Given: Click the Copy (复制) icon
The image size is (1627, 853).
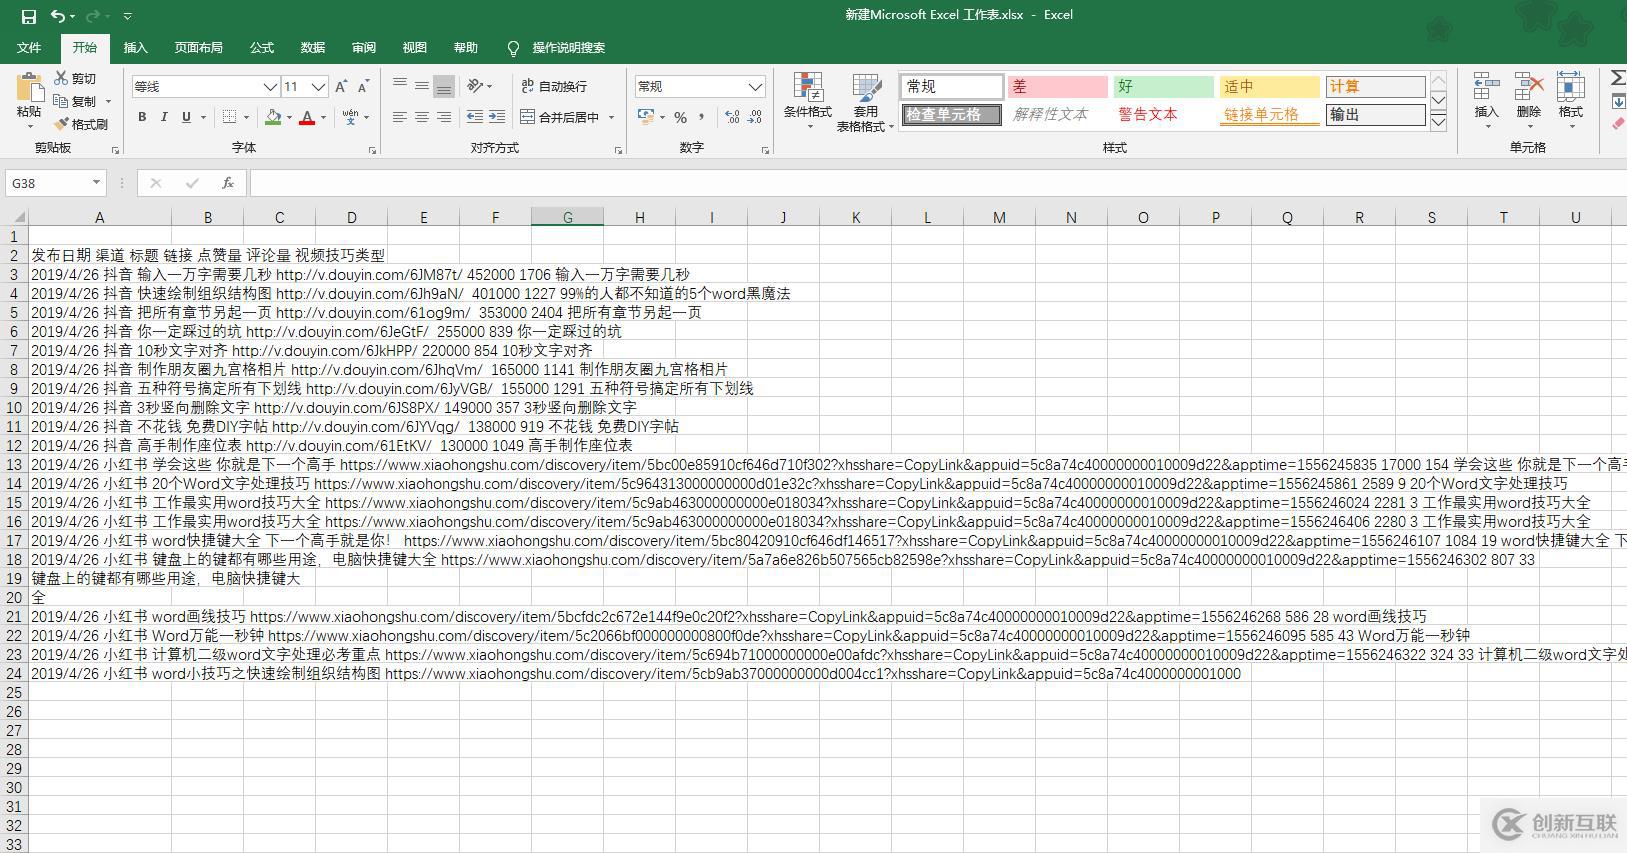Looking at the screenshot, I should click(61, 101).
